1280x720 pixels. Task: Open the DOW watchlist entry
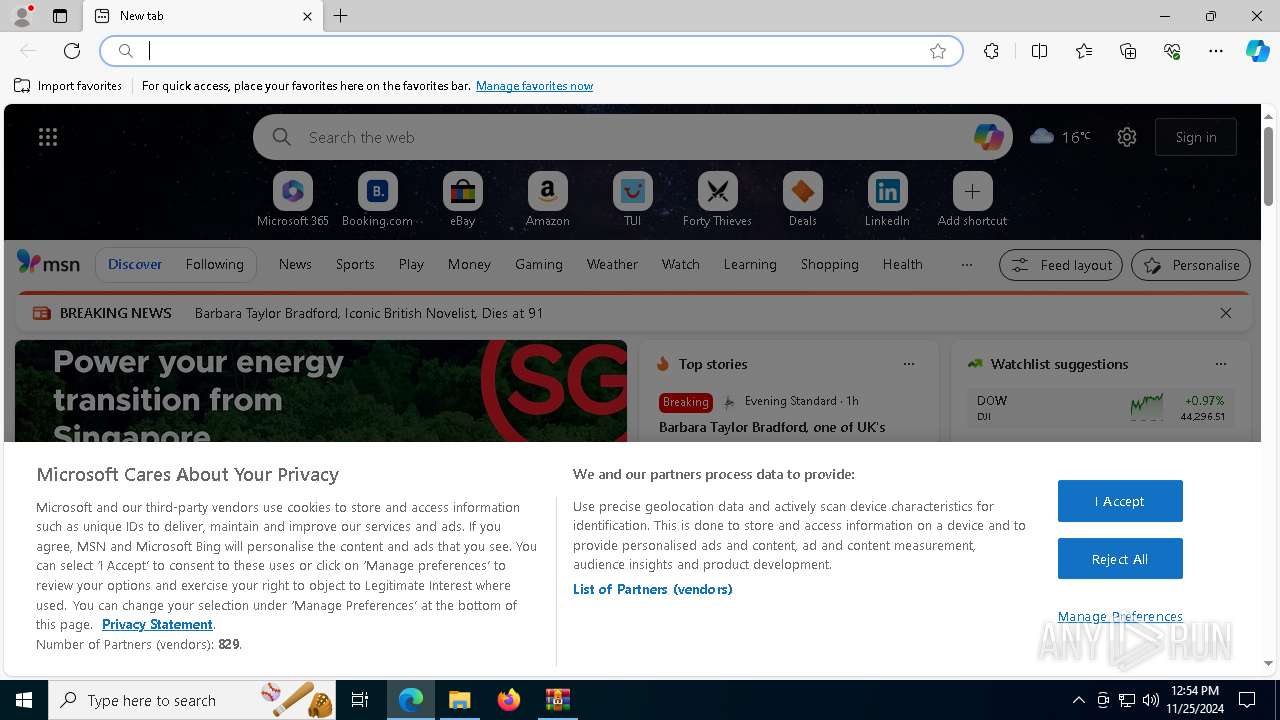click(x=1100, y=408)
